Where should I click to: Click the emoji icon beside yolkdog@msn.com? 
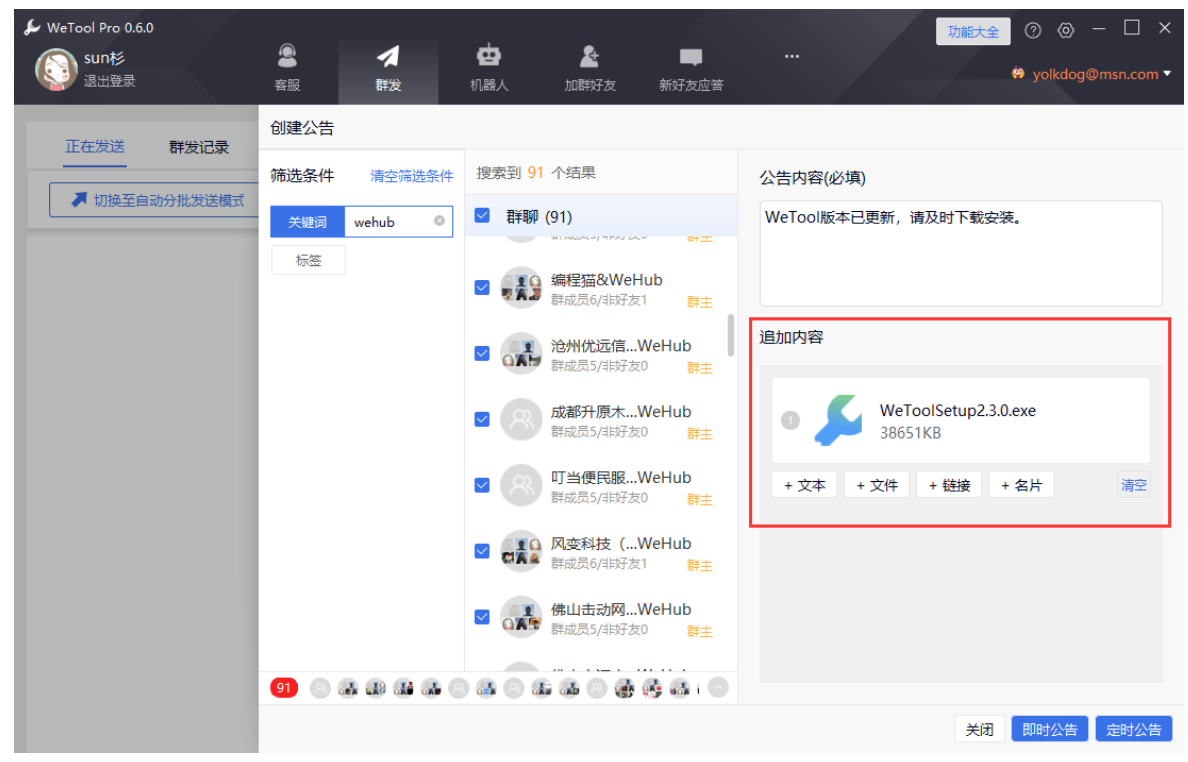click(x=1018, y=73)
